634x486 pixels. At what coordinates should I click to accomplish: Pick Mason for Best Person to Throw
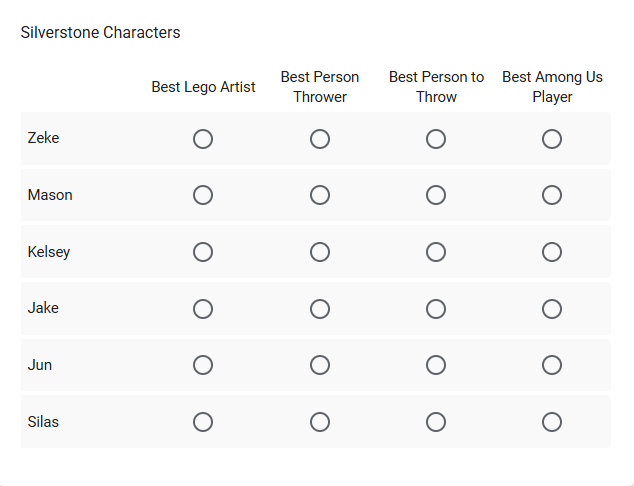click(436, 195)
